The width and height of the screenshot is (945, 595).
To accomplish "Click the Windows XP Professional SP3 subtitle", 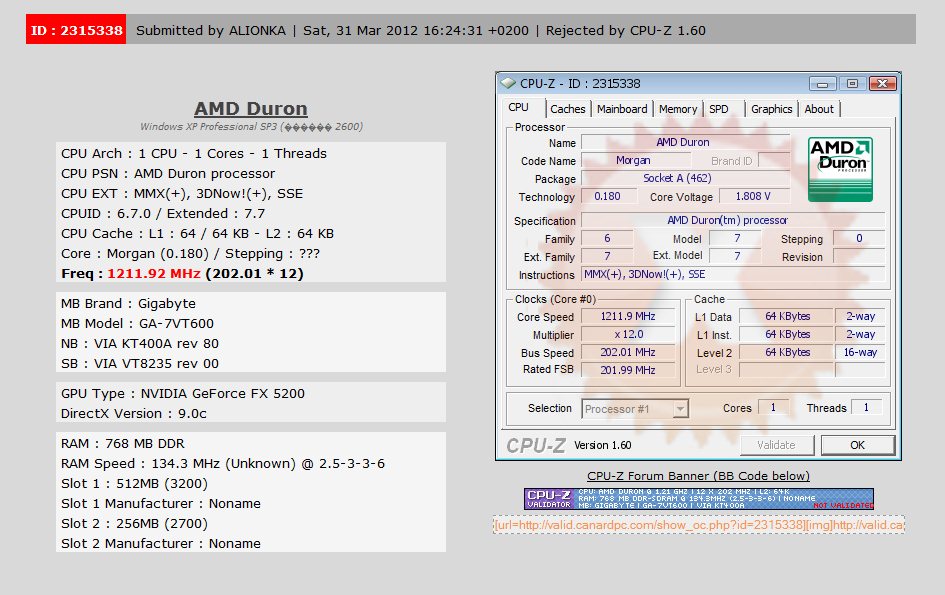I will (x=251, y=127).
